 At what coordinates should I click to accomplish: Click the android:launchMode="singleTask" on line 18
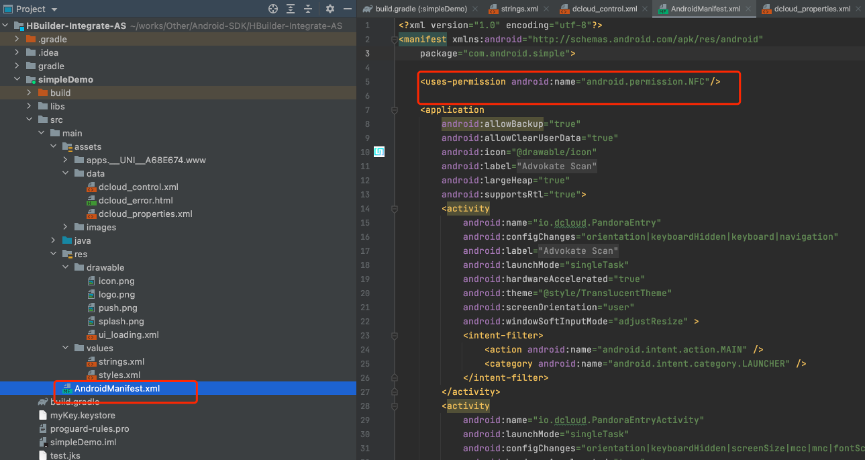click(x=546, y=265)
